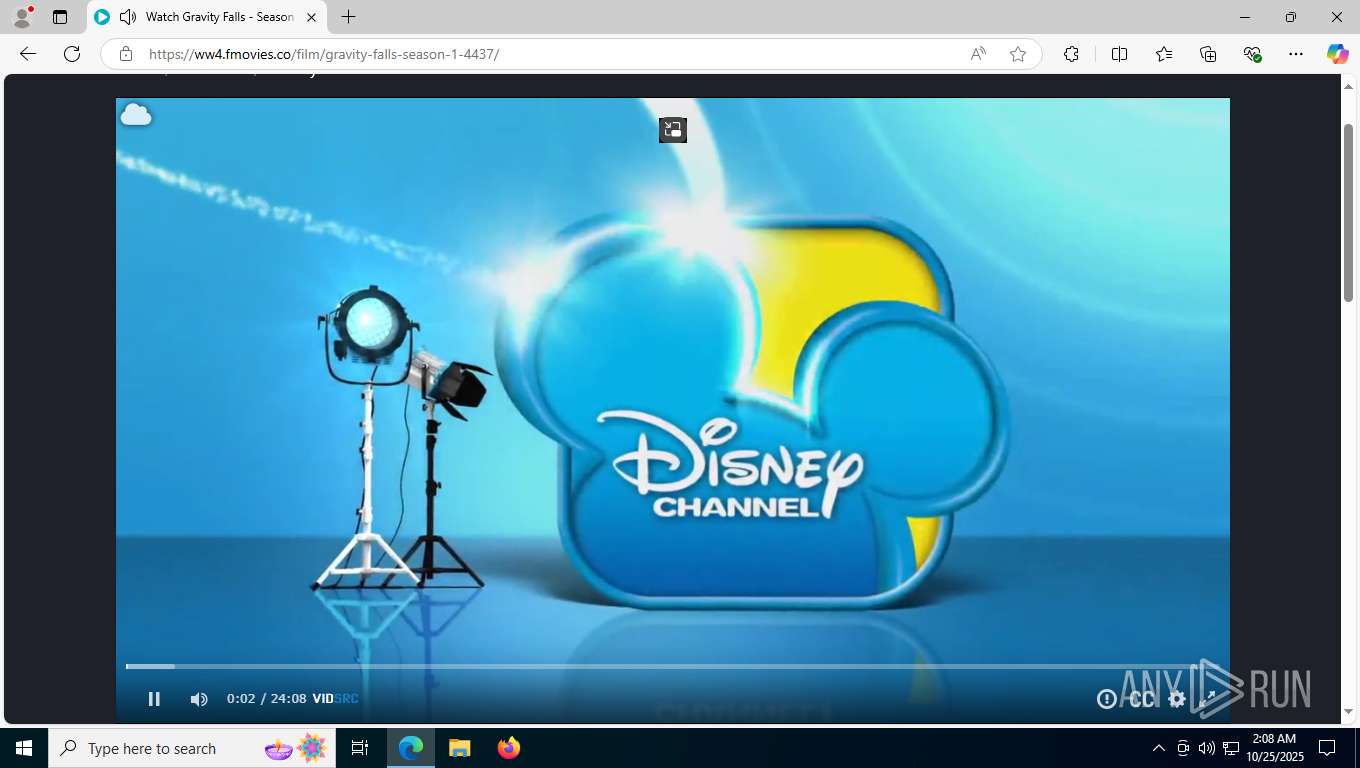
Task: Open video player settings gear
Action: coord(1177,699)
